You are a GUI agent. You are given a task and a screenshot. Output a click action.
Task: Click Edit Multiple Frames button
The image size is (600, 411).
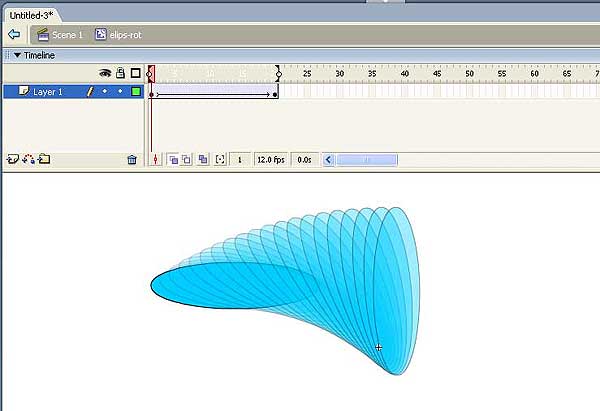203,159
